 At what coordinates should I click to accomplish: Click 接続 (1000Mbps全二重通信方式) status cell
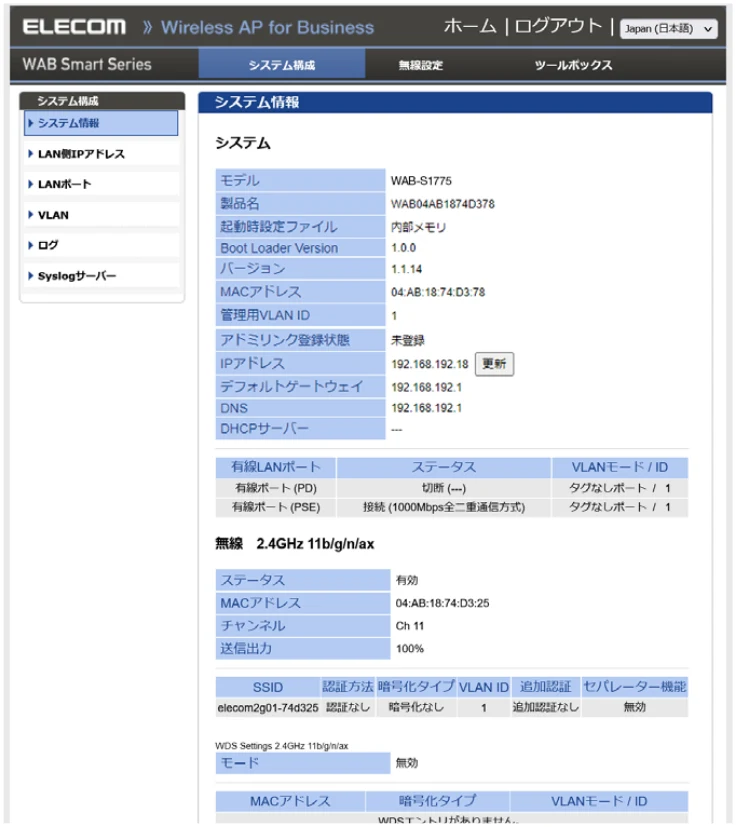click(x=444, y=507)
